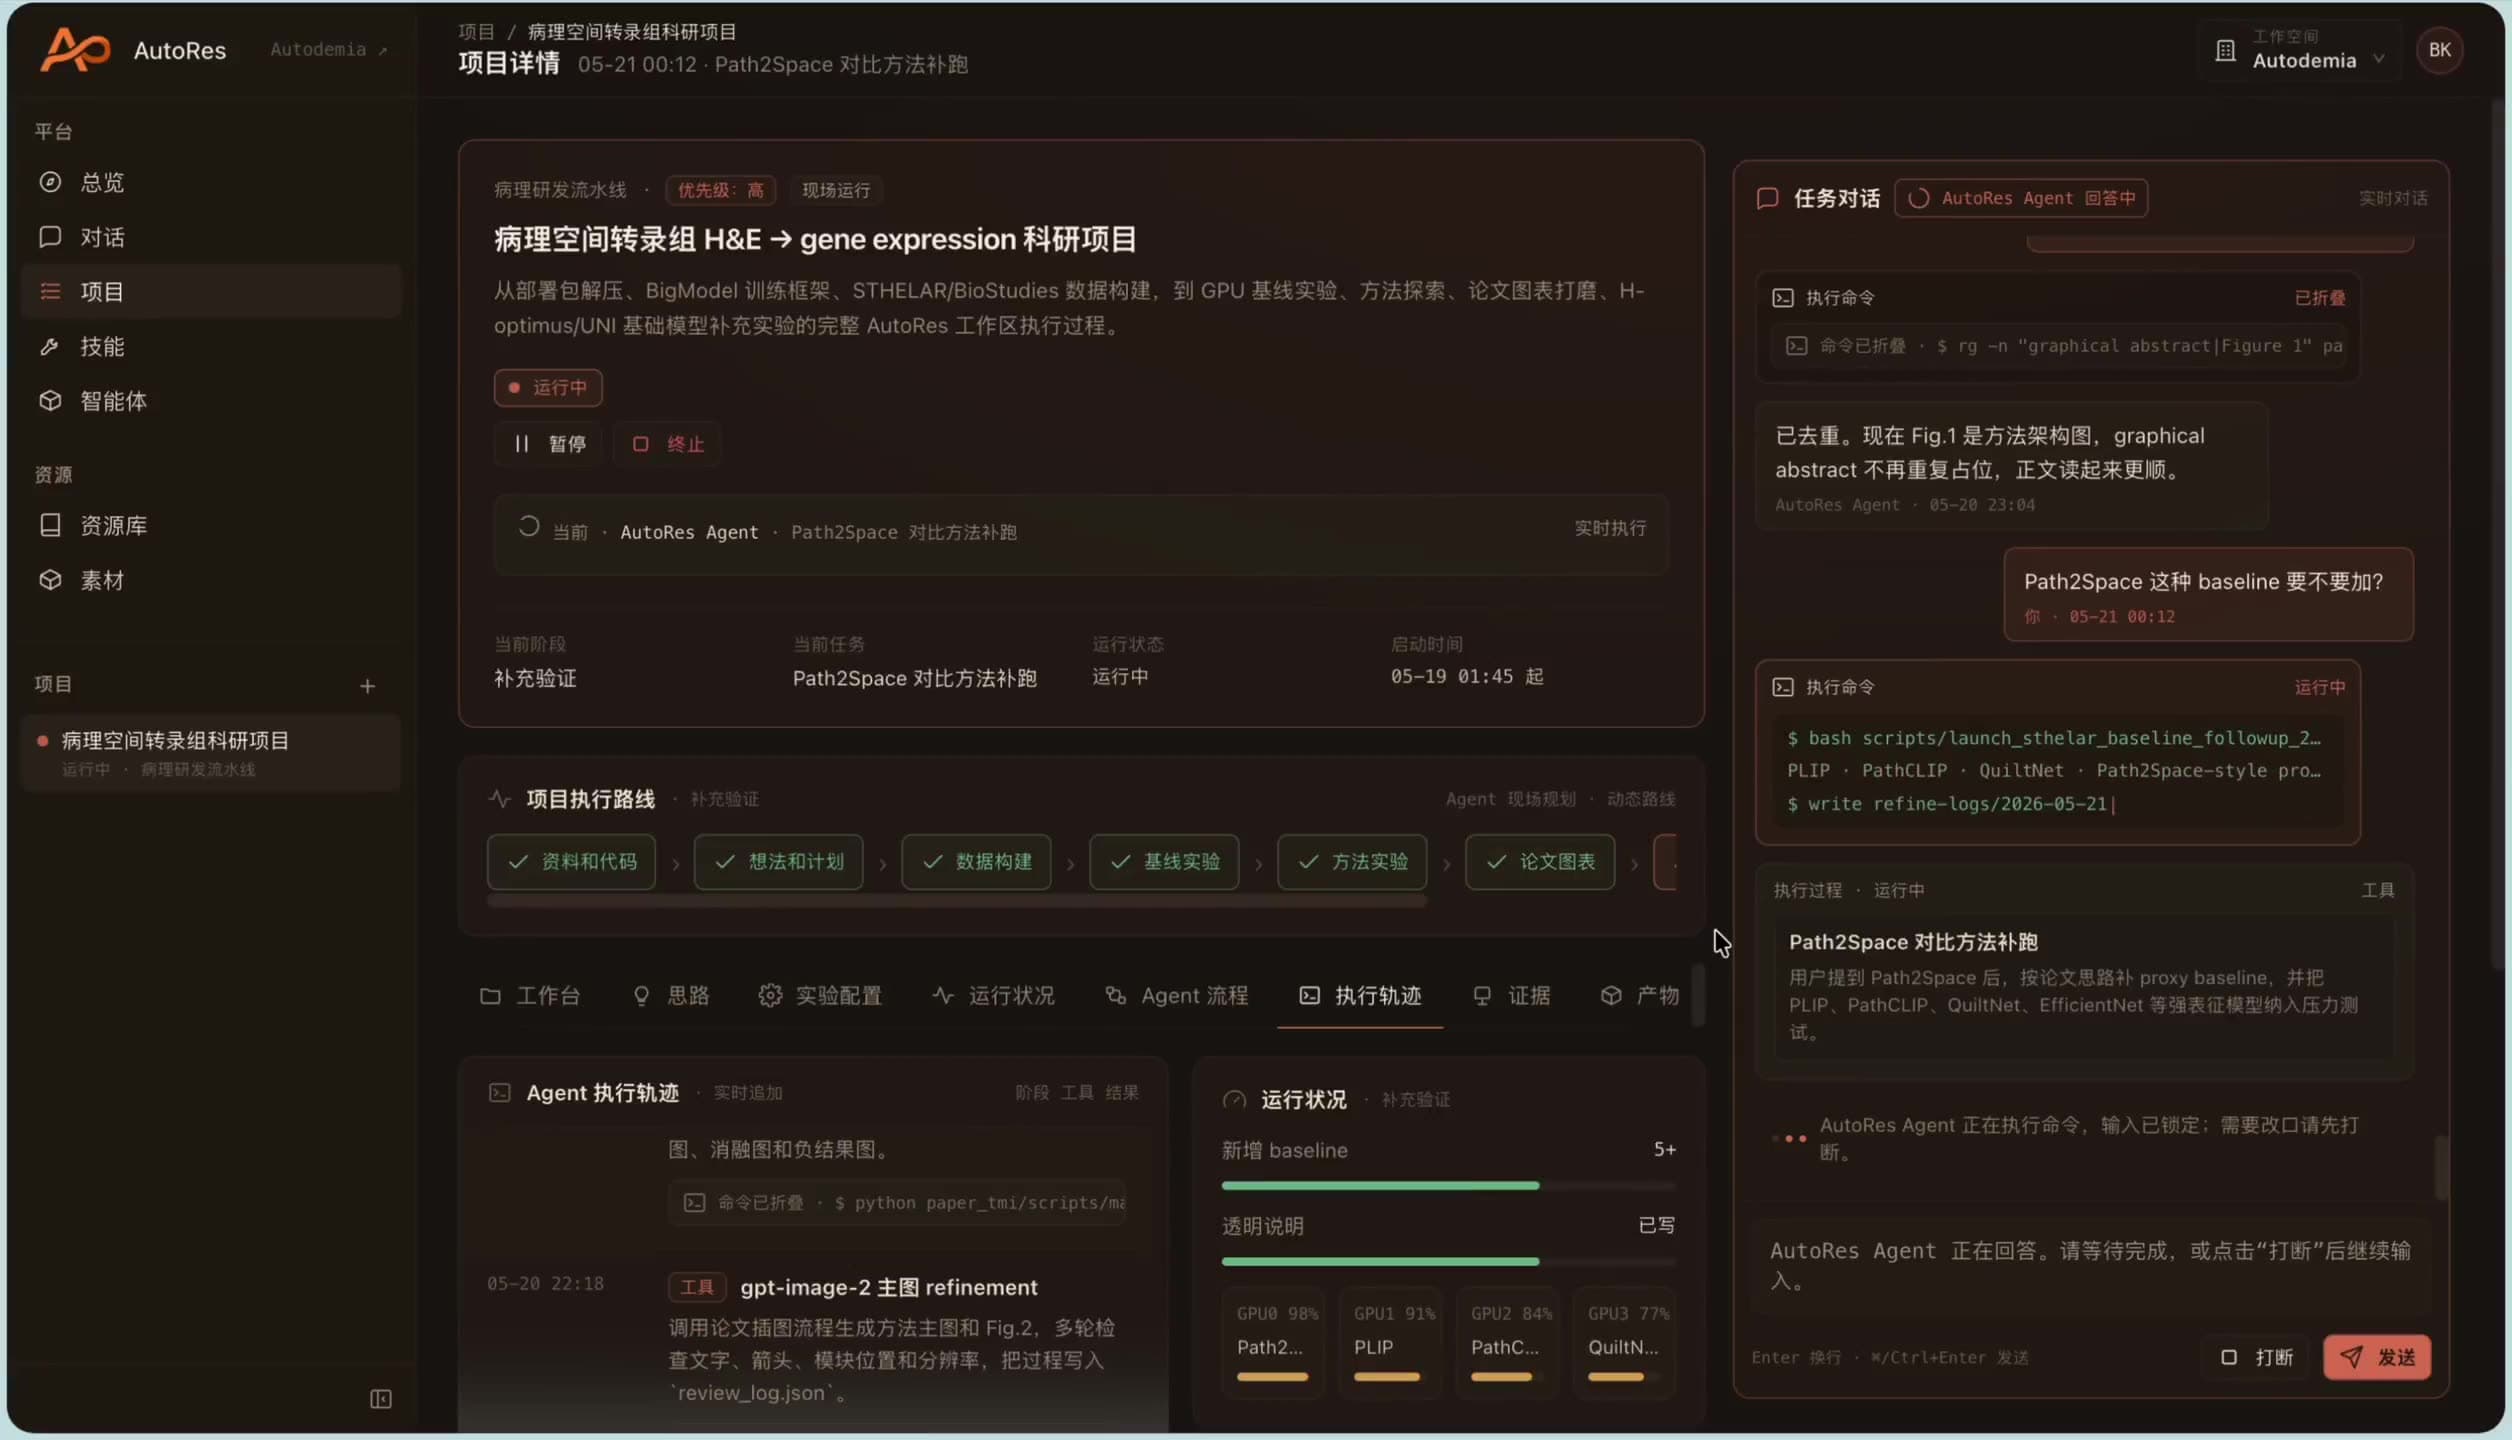The height and width of the screenshot is (1440, 2512).
Task: Select the 基线实验 stage step
Action: tap(1164, 862)
